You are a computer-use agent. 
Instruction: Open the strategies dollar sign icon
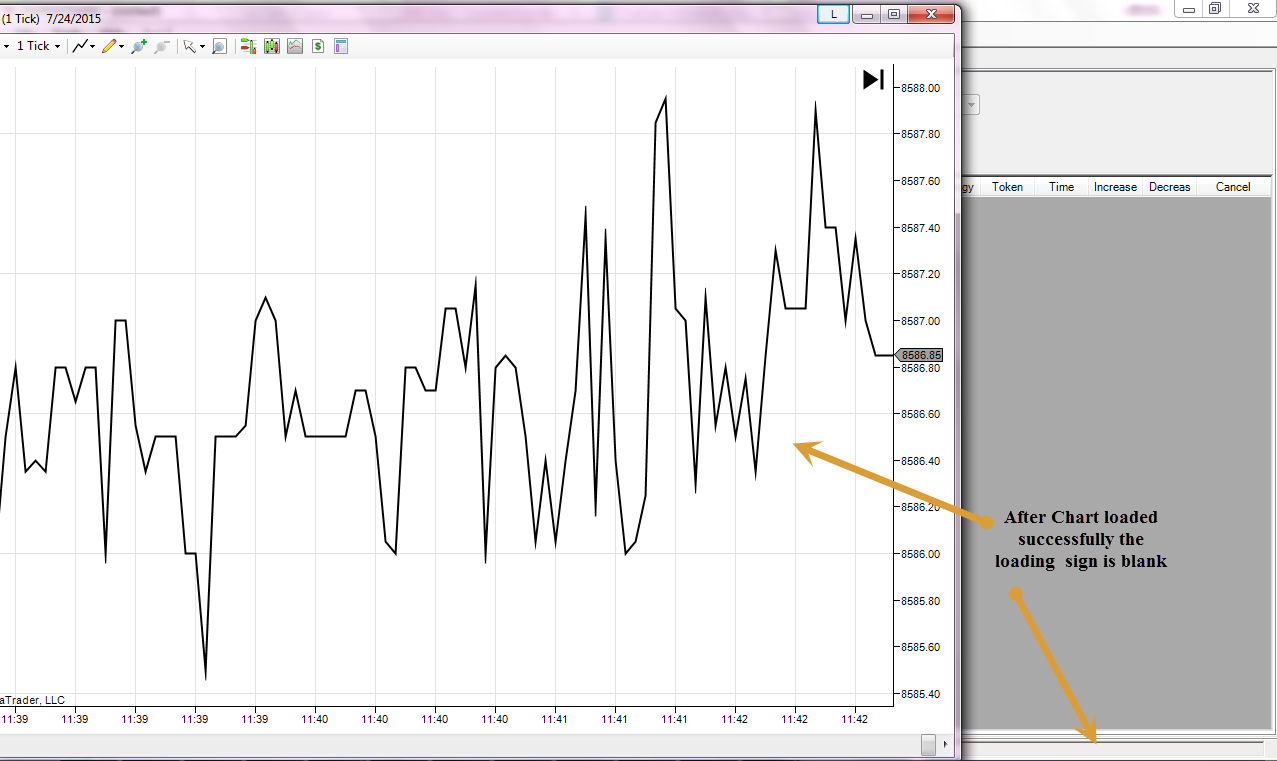[x=318, y=46]
